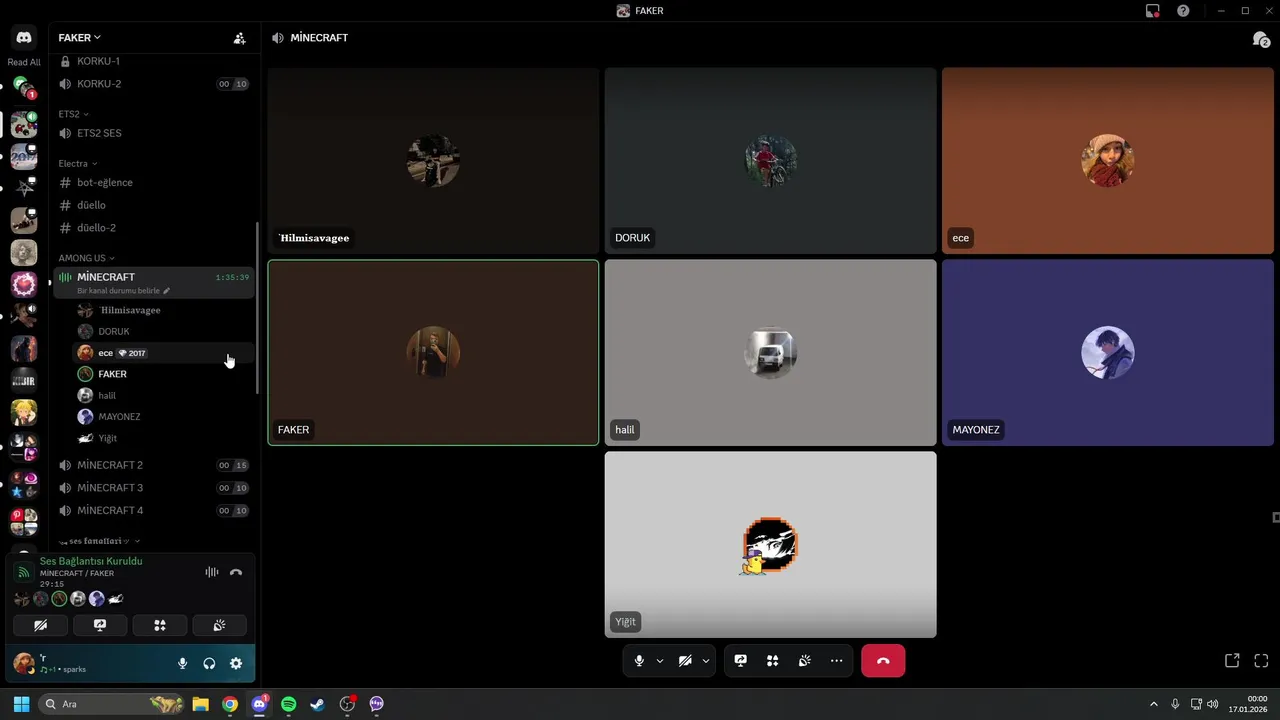Open soundboard from the voice status panel
This screenshot has width=1280, height=720.
pos(219,625)
